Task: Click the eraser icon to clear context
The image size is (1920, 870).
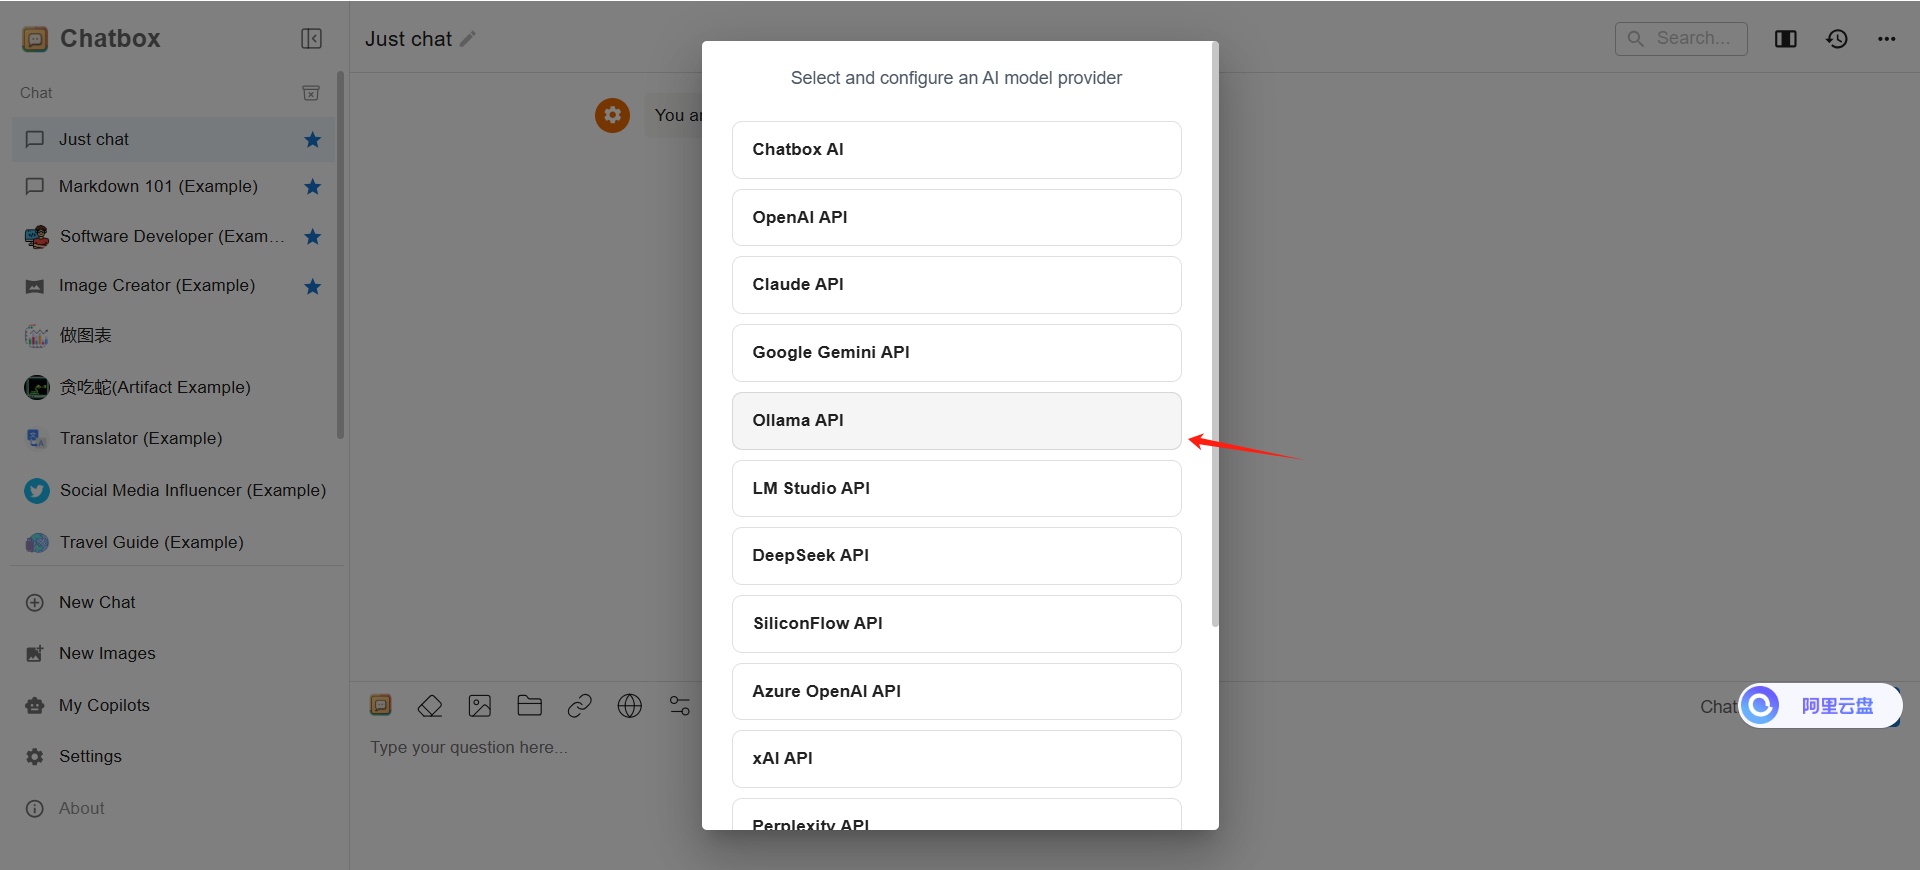Action: 430,706
